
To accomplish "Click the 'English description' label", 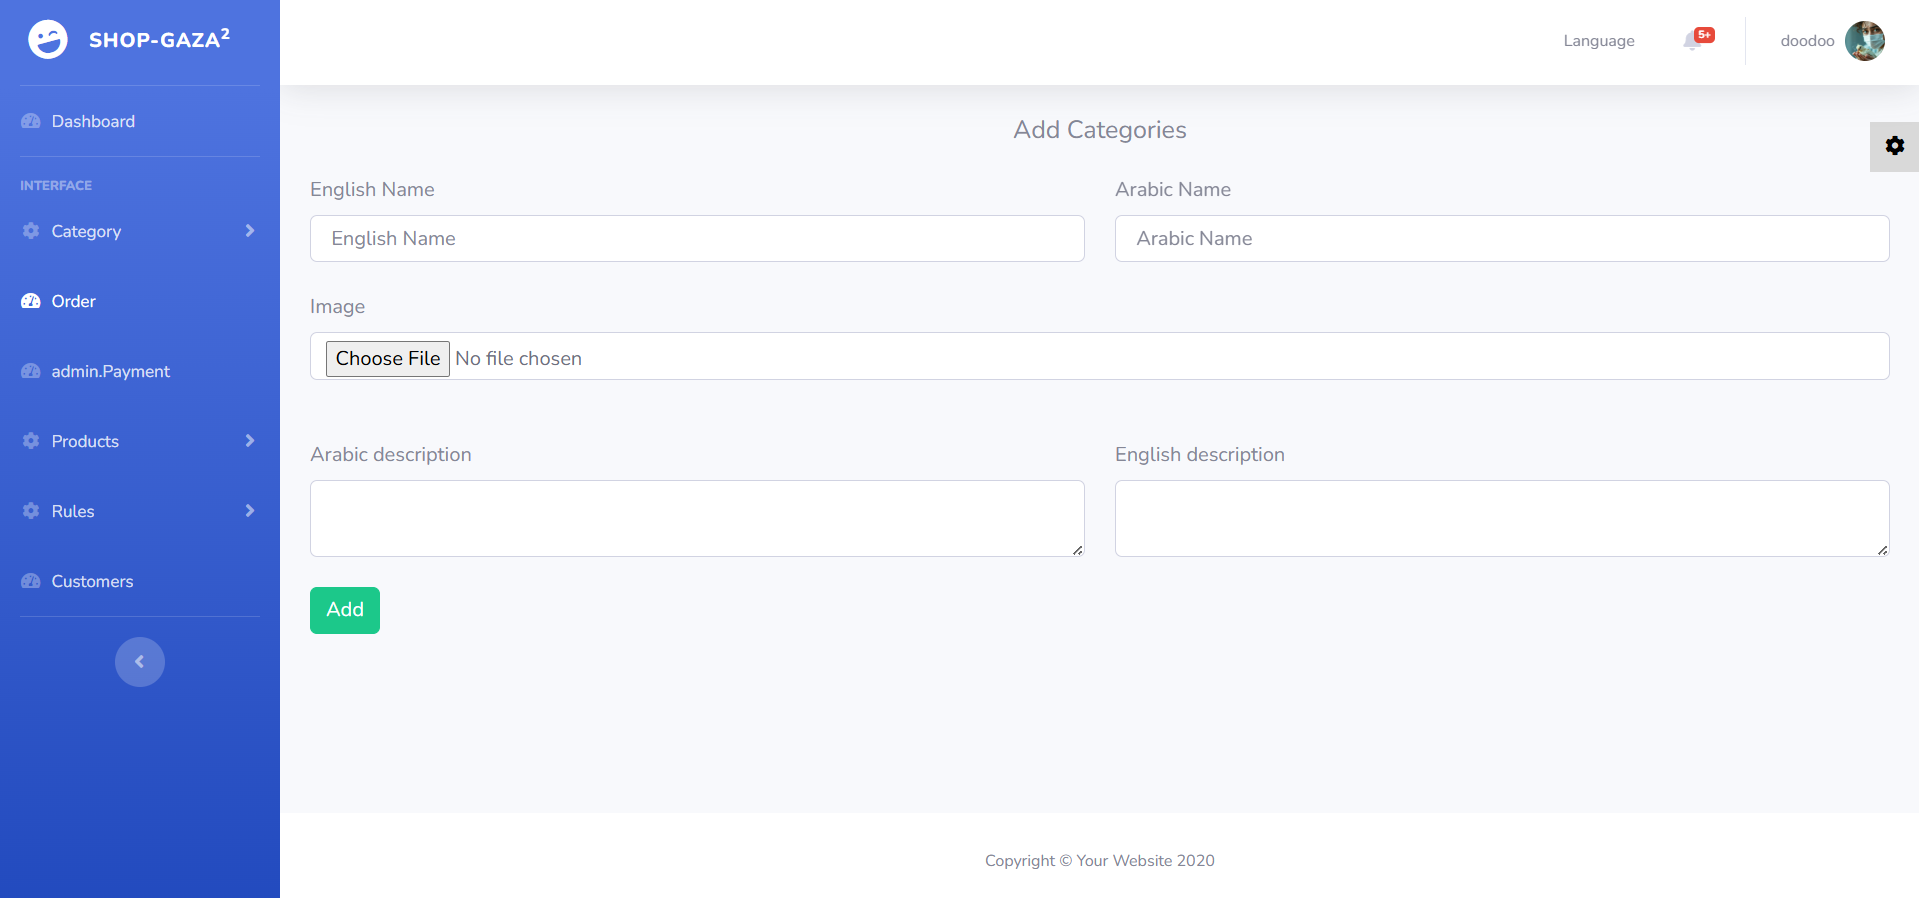I will click(x=1200, y=455).
